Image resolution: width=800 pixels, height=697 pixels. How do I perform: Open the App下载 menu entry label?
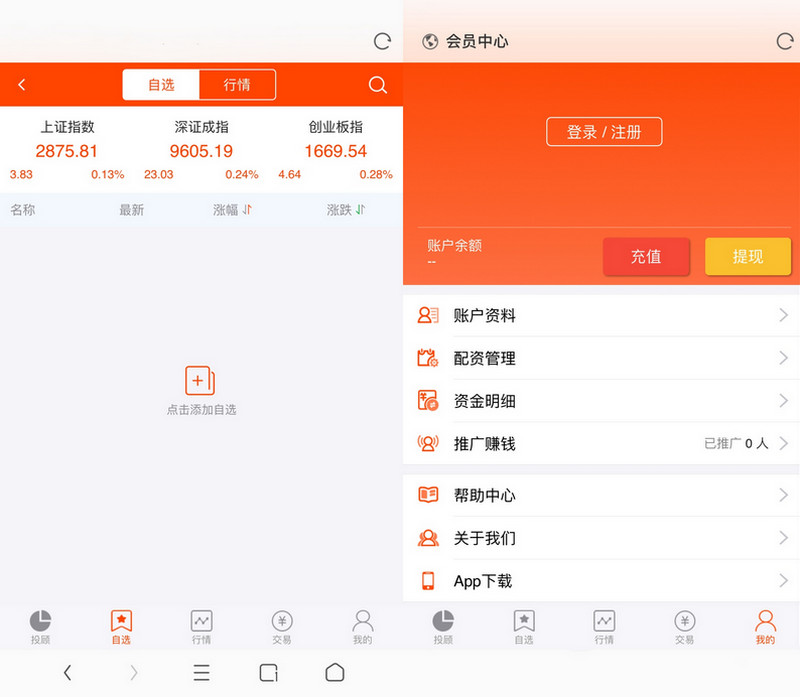(x=483, y=581)
